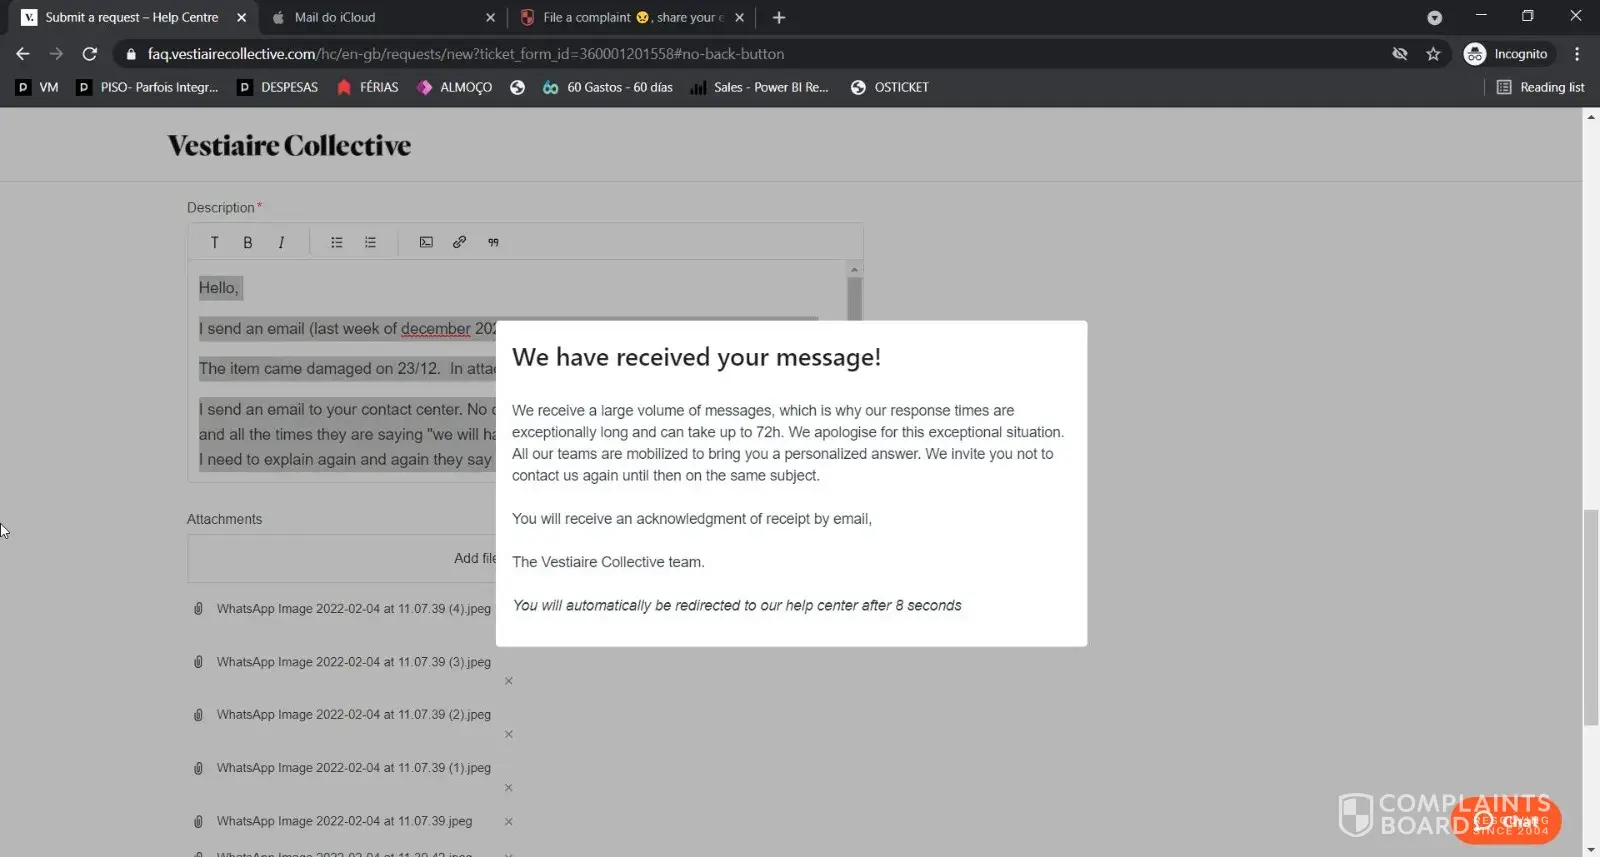
Task: Switch to the File a complaint tab
Action: click(632, 17)
